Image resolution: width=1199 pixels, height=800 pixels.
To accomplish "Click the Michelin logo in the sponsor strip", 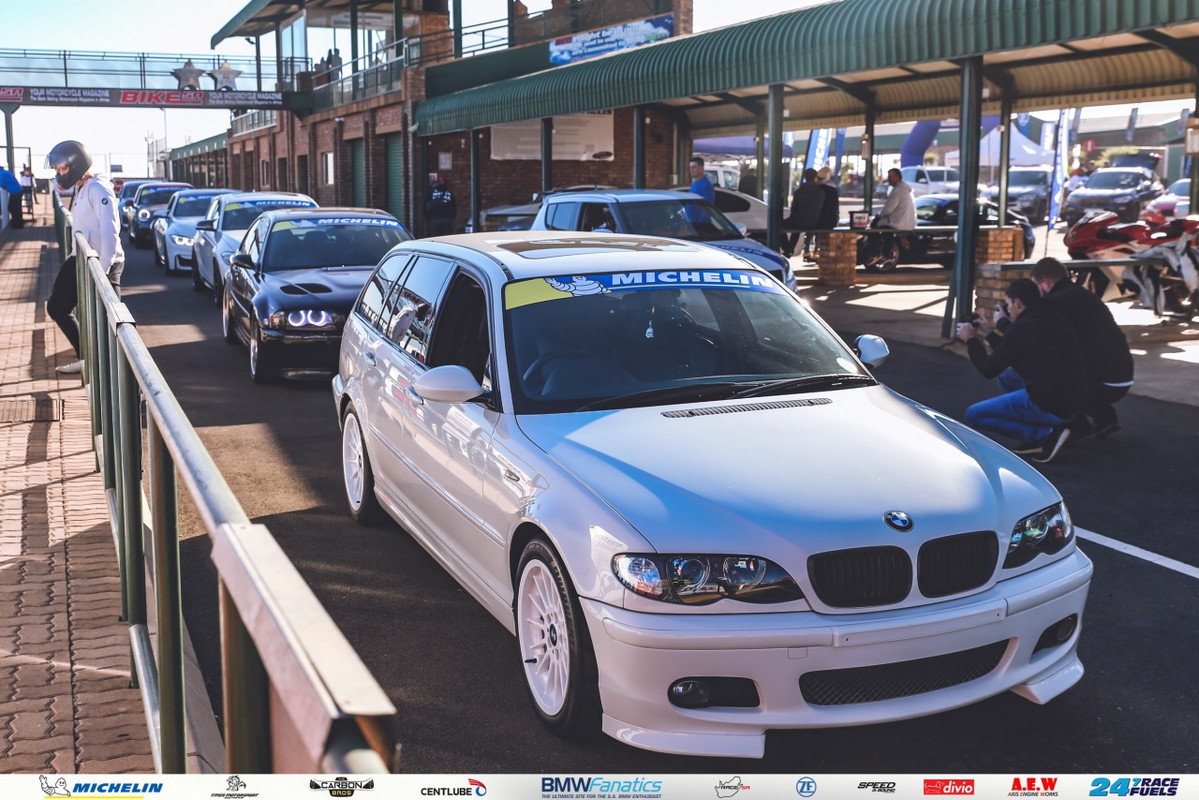I will (100, 787).
